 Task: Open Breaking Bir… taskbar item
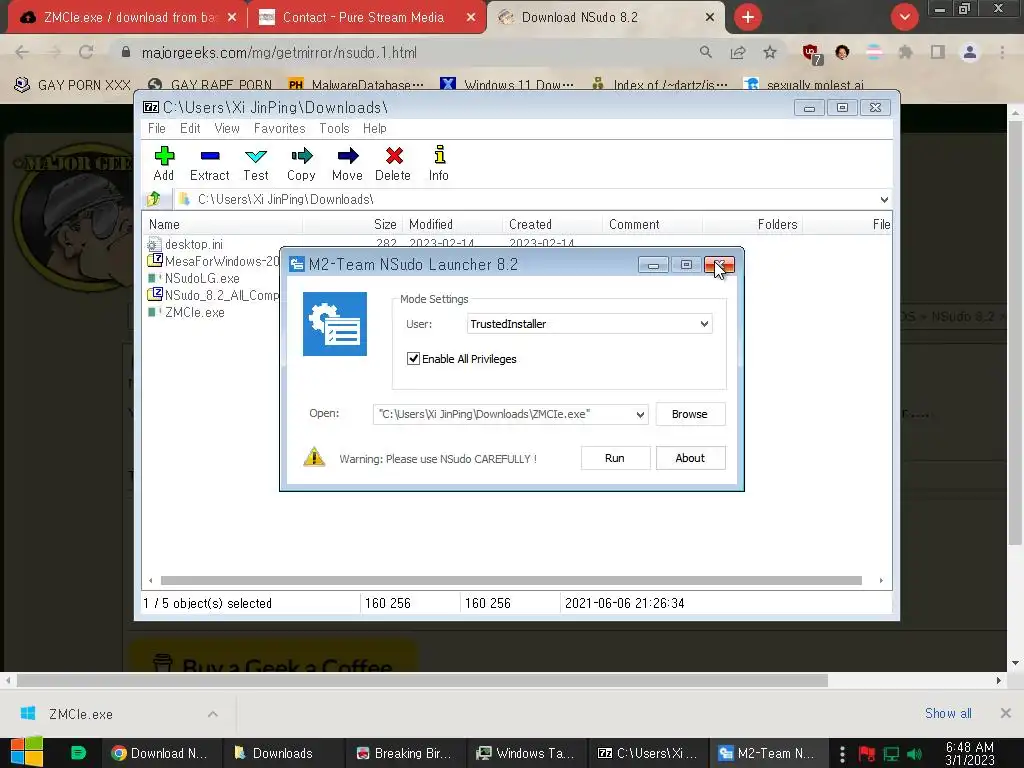[405, 753]
